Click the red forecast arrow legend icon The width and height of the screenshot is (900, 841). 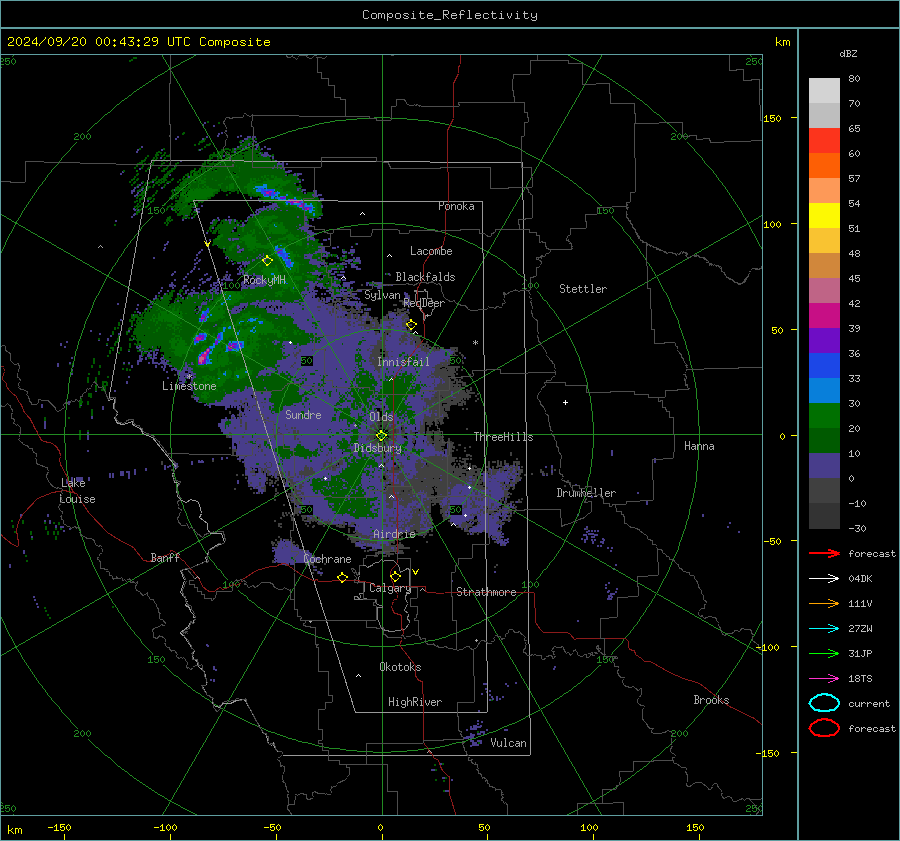824,553
